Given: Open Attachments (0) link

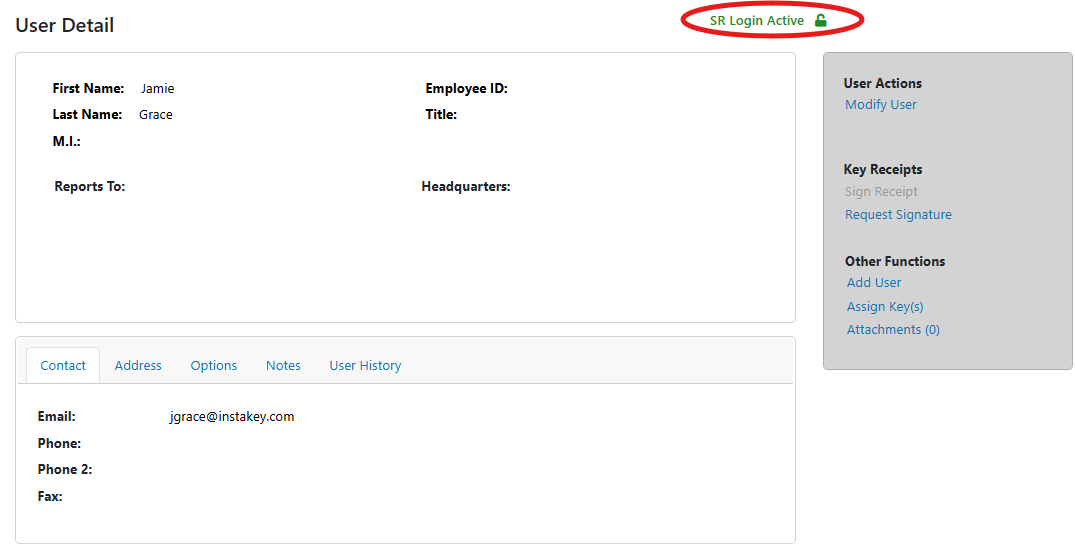Looking at the screenshot, I should click(893, 330).
